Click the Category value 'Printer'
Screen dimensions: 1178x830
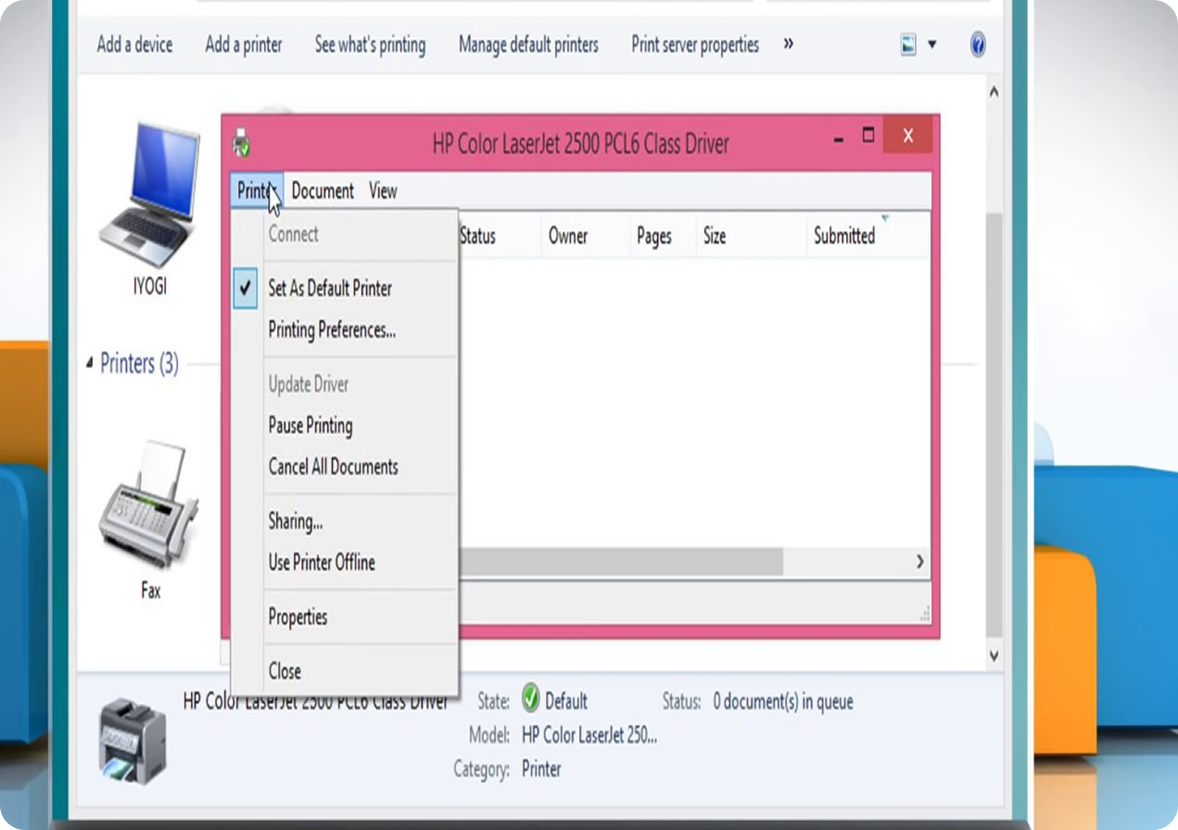pyautogui.click(x=541, y=769)
